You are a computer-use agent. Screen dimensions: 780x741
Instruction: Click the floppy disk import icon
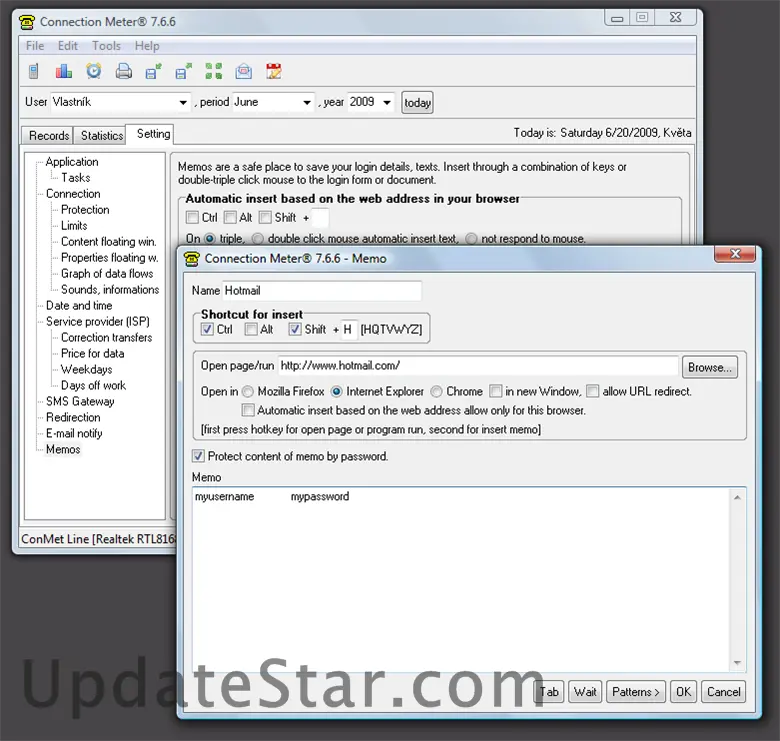[154, 72]
